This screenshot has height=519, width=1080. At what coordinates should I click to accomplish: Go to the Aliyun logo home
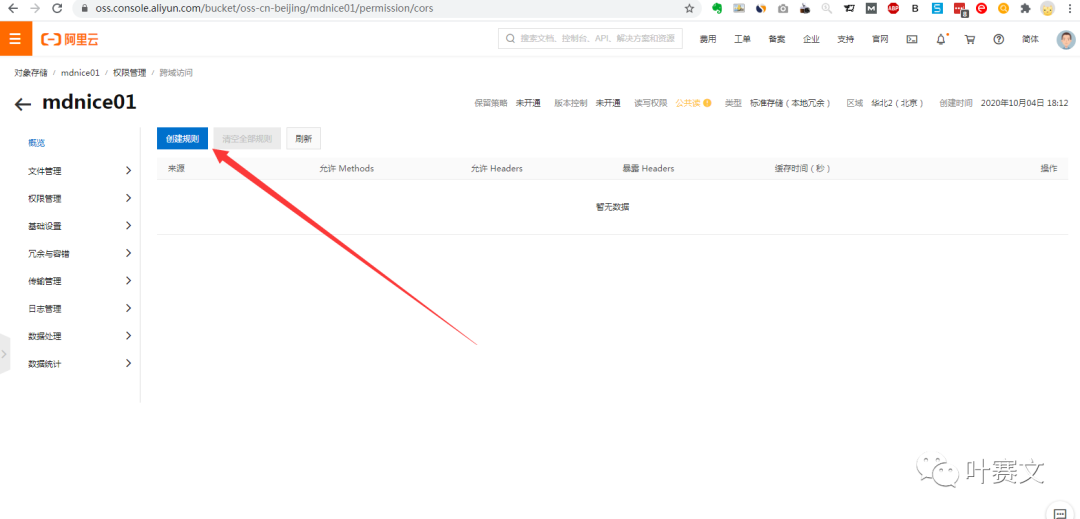click(70, 40)
